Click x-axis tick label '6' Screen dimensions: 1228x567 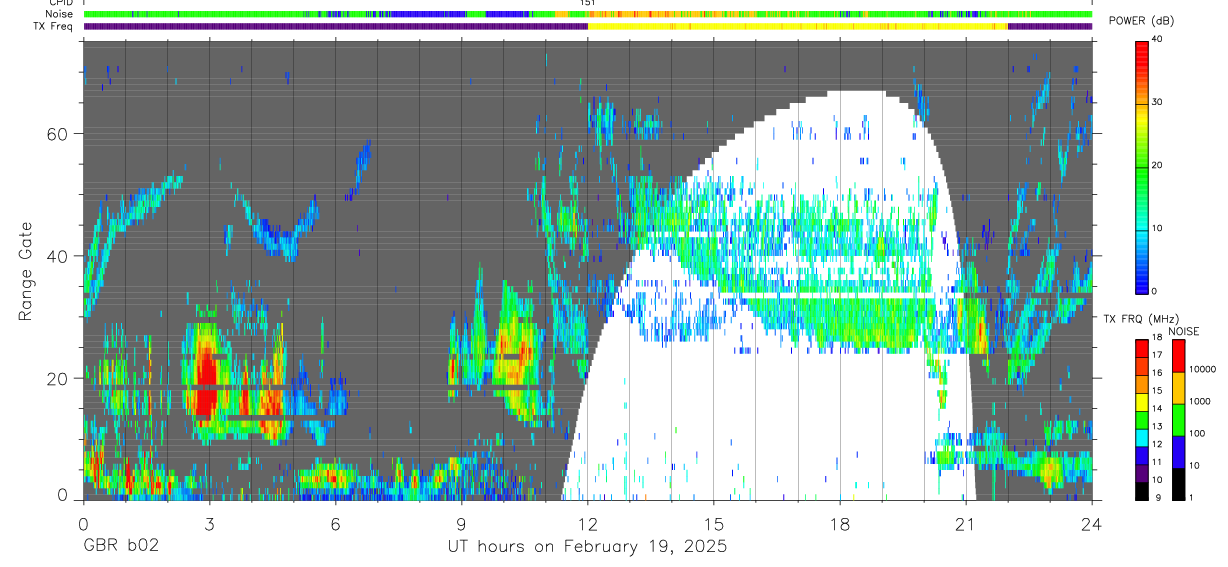click(x=335, y=523)
